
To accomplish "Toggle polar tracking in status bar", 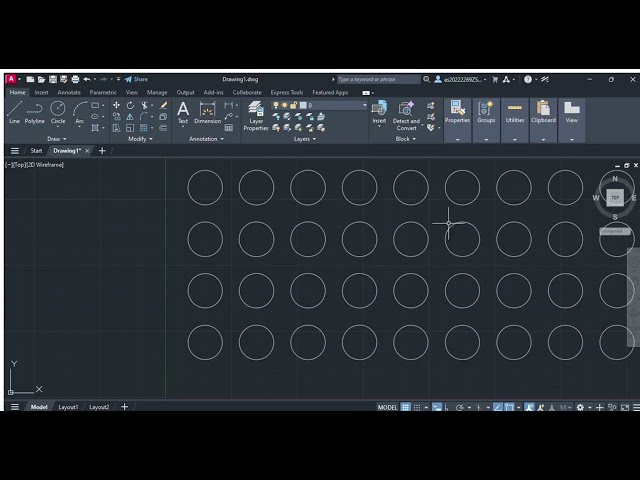I will [x=460, y=407].
